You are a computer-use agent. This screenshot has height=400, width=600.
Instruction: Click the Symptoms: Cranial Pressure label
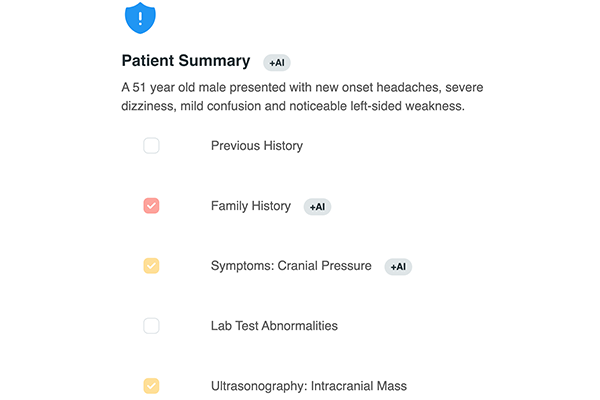coord(291,266)
